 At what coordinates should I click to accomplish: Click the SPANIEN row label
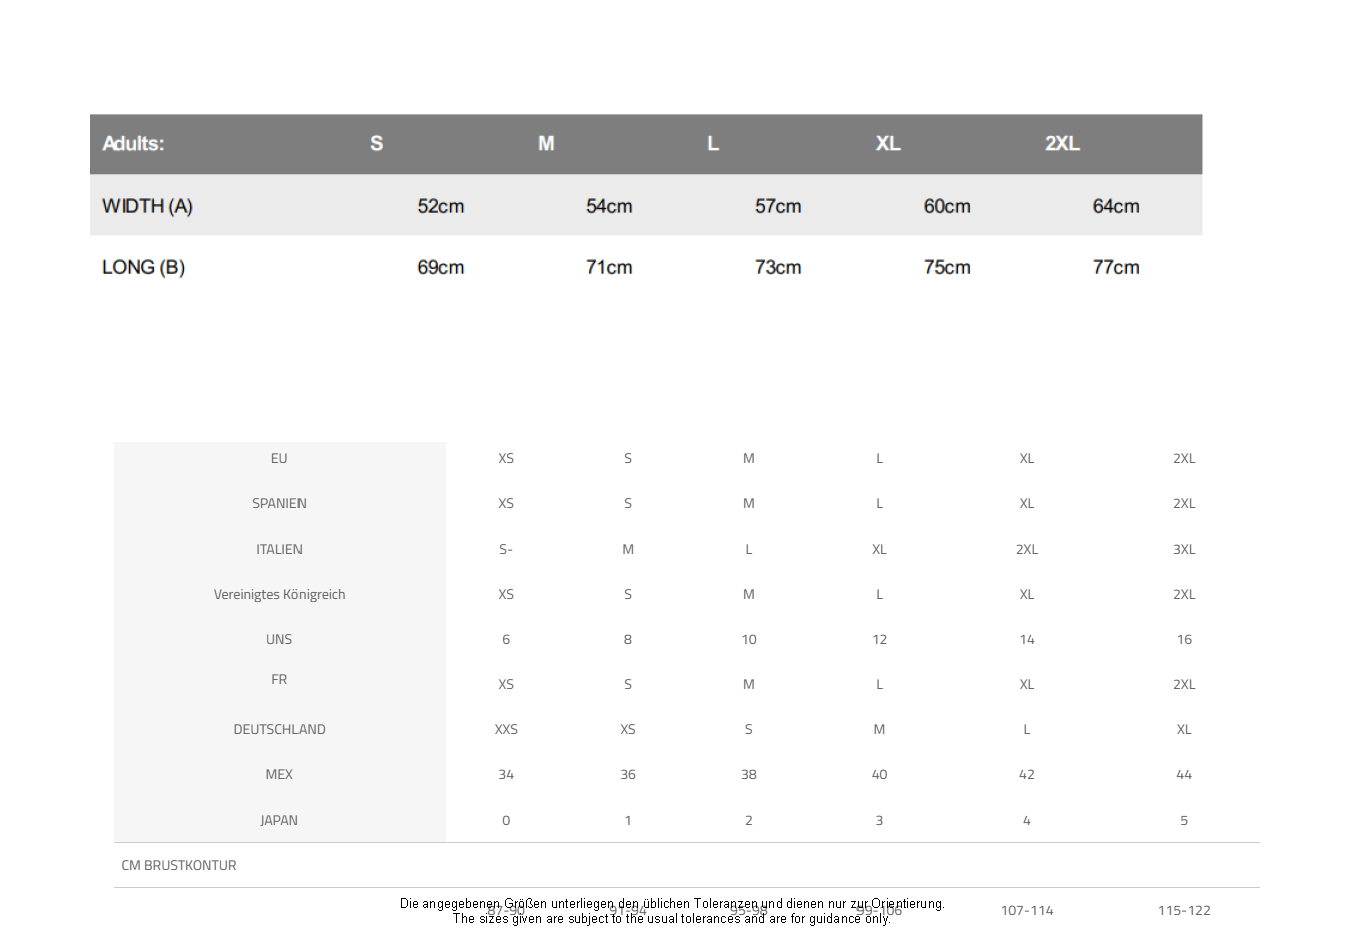(279, 503)
